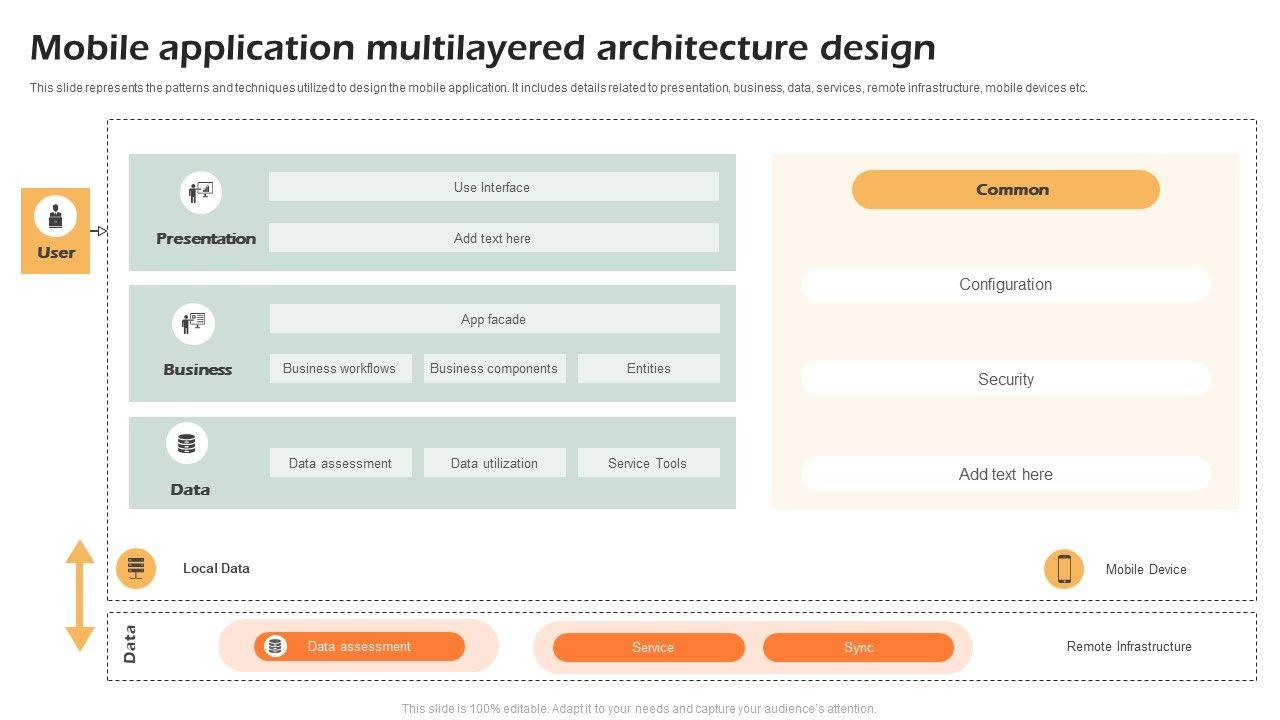Click the Business workflows box
1280x720 pixels.
tap(340, 368)
